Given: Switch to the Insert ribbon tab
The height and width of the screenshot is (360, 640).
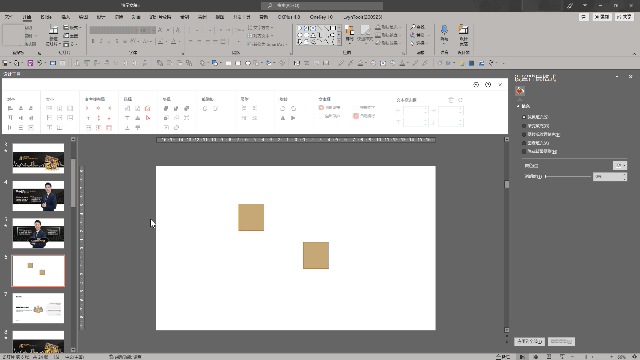Looking at the screenshot, I should [x=65, y=17].
